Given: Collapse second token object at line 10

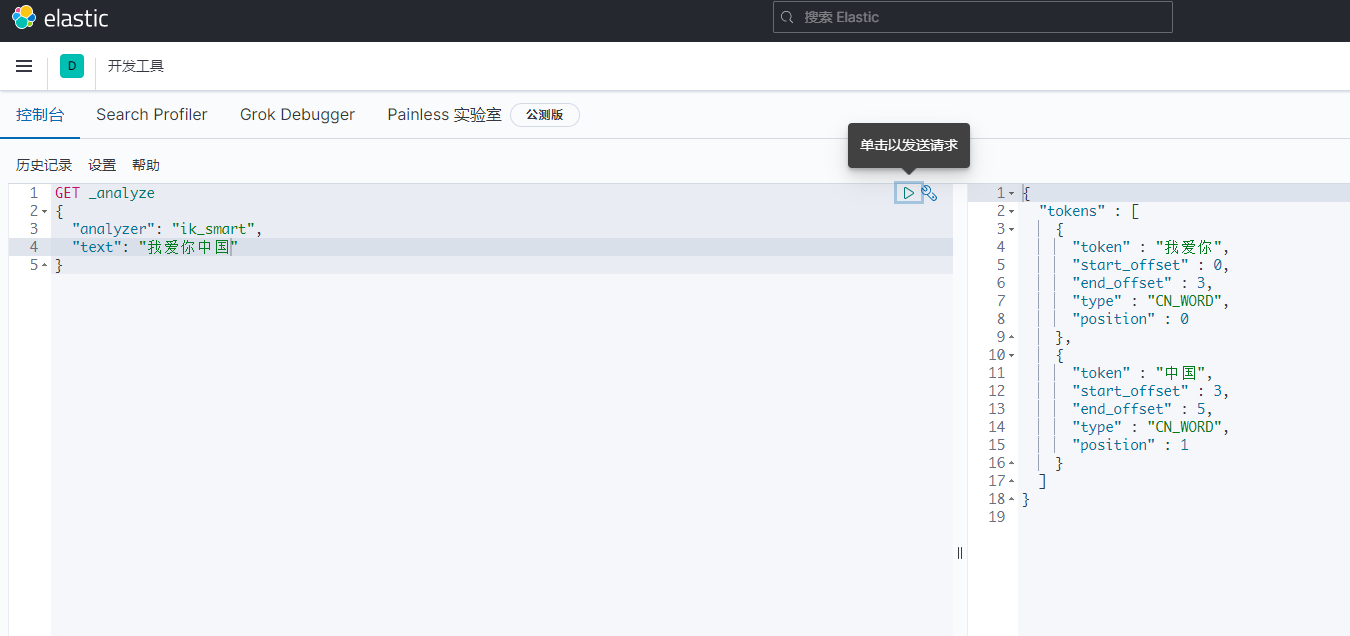Looking at the screenshot, I should (x=1011, y=355).
